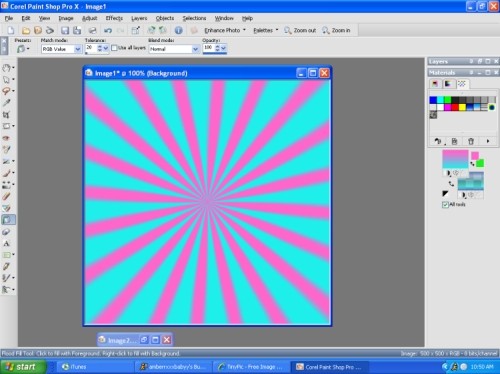The image size is (500, 374).
Task: Click the background pattern material box
Action: coord(470,184)
